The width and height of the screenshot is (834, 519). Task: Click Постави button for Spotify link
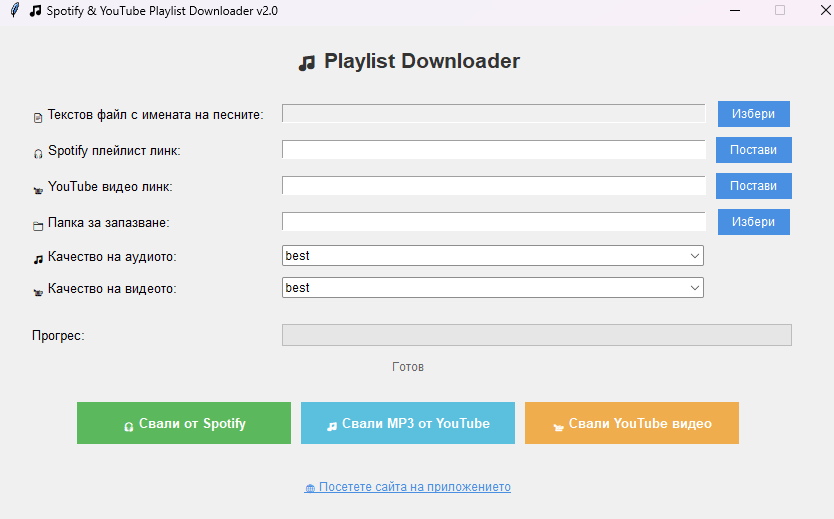[x=754, y=150]
